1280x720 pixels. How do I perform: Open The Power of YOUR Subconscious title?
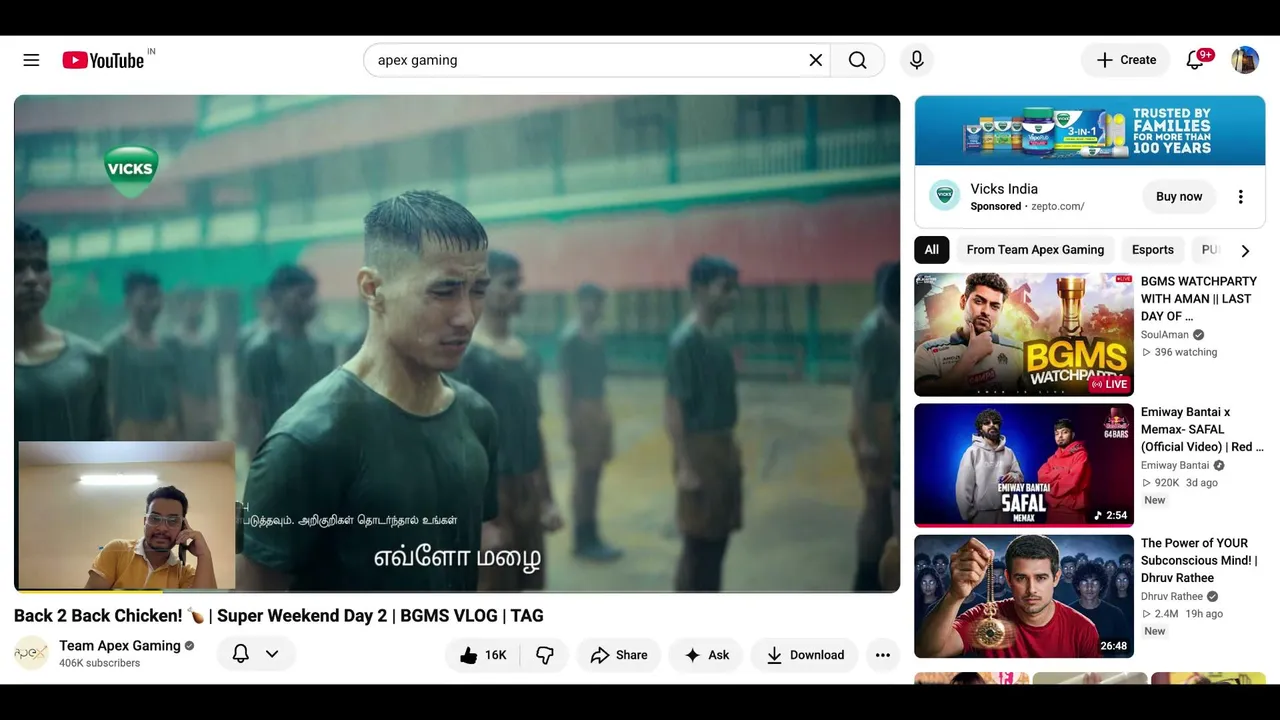[x=1199, y=560]
